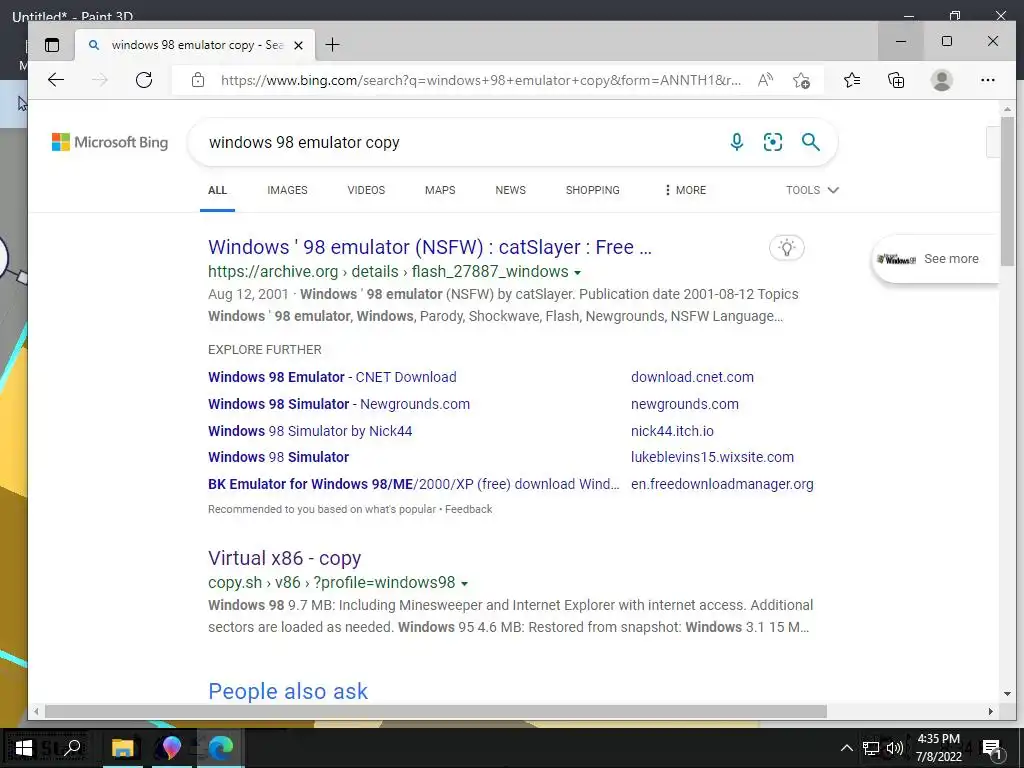Click the 'See more' Windows 98 card

point(935,259)
